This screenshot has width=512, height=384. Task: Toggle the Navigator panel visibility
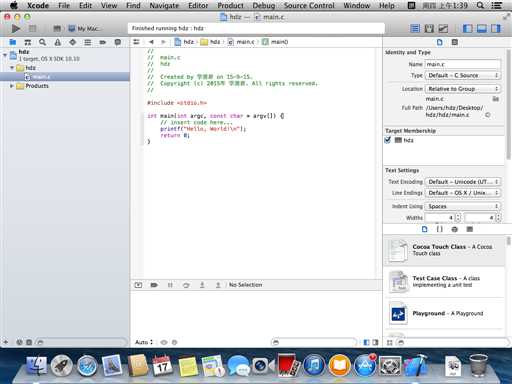point(468,29)
